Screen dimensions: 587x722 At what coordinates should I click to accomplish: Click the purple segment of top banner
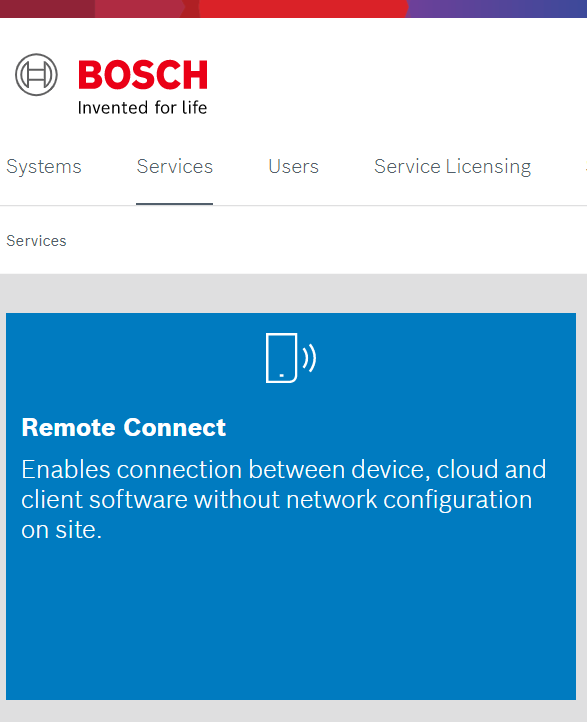(497, 8)
